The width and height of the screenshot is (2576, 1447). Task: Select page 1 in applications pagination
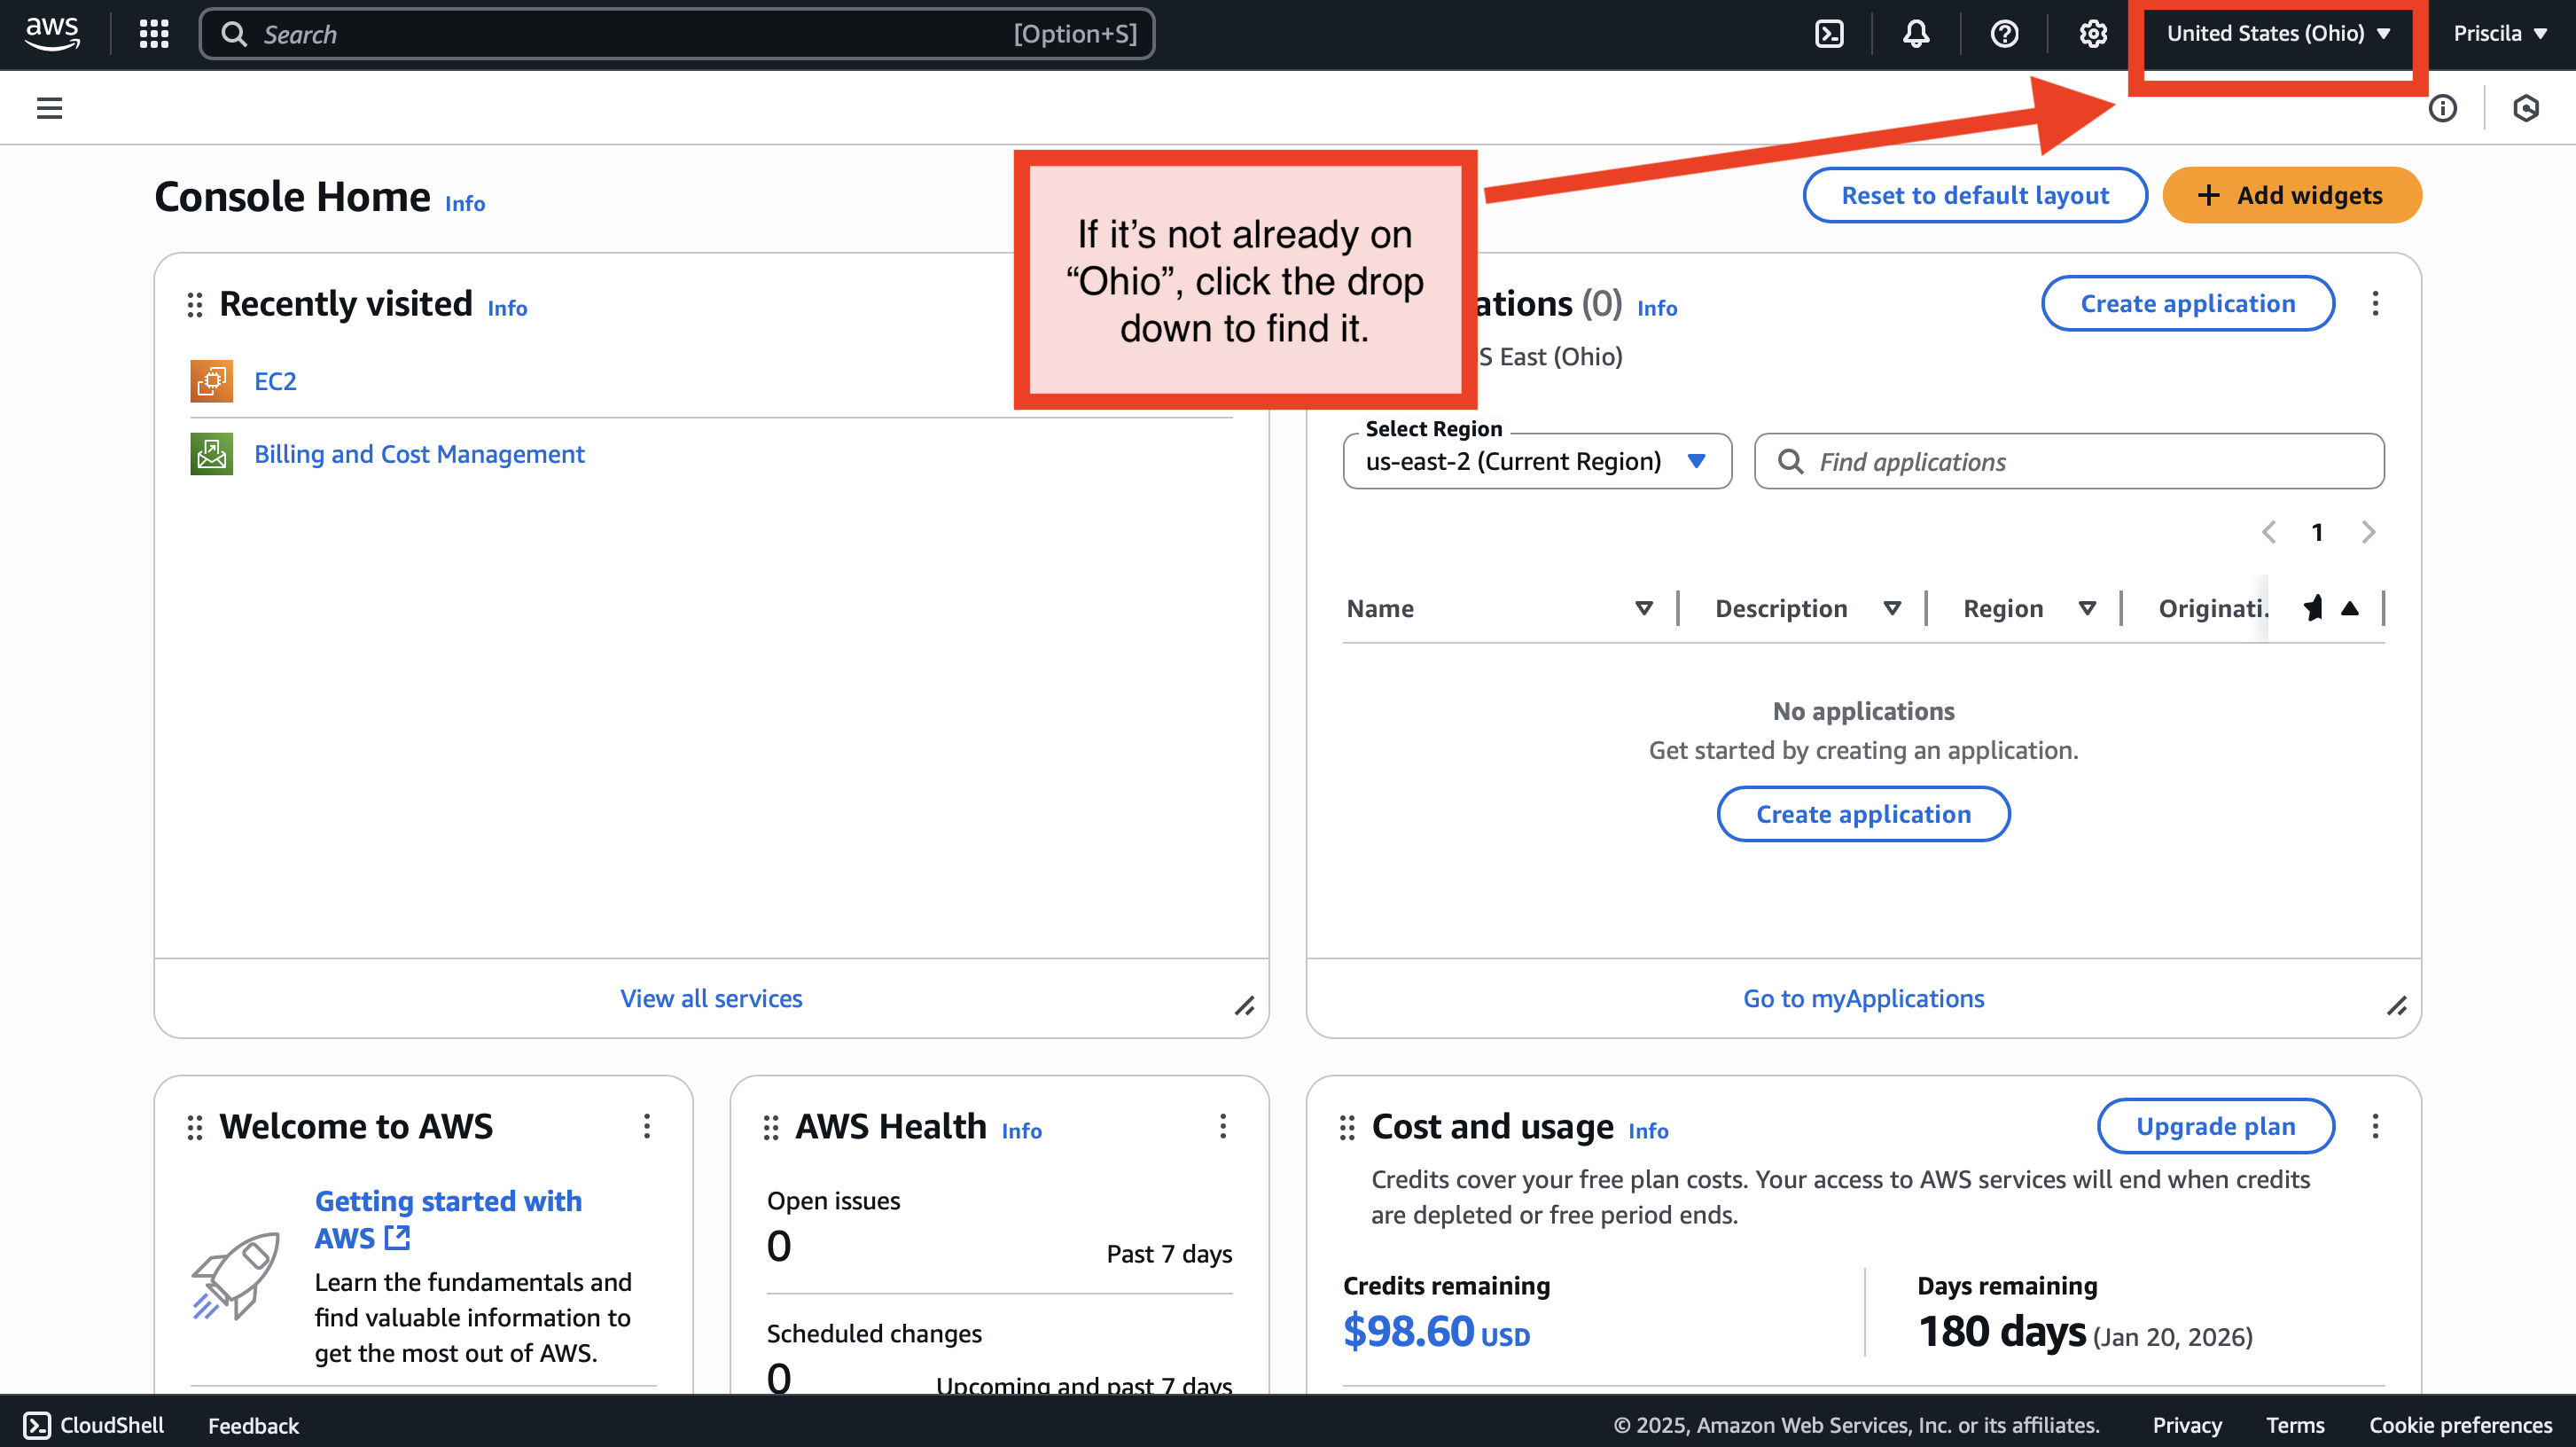[2317, 532]
